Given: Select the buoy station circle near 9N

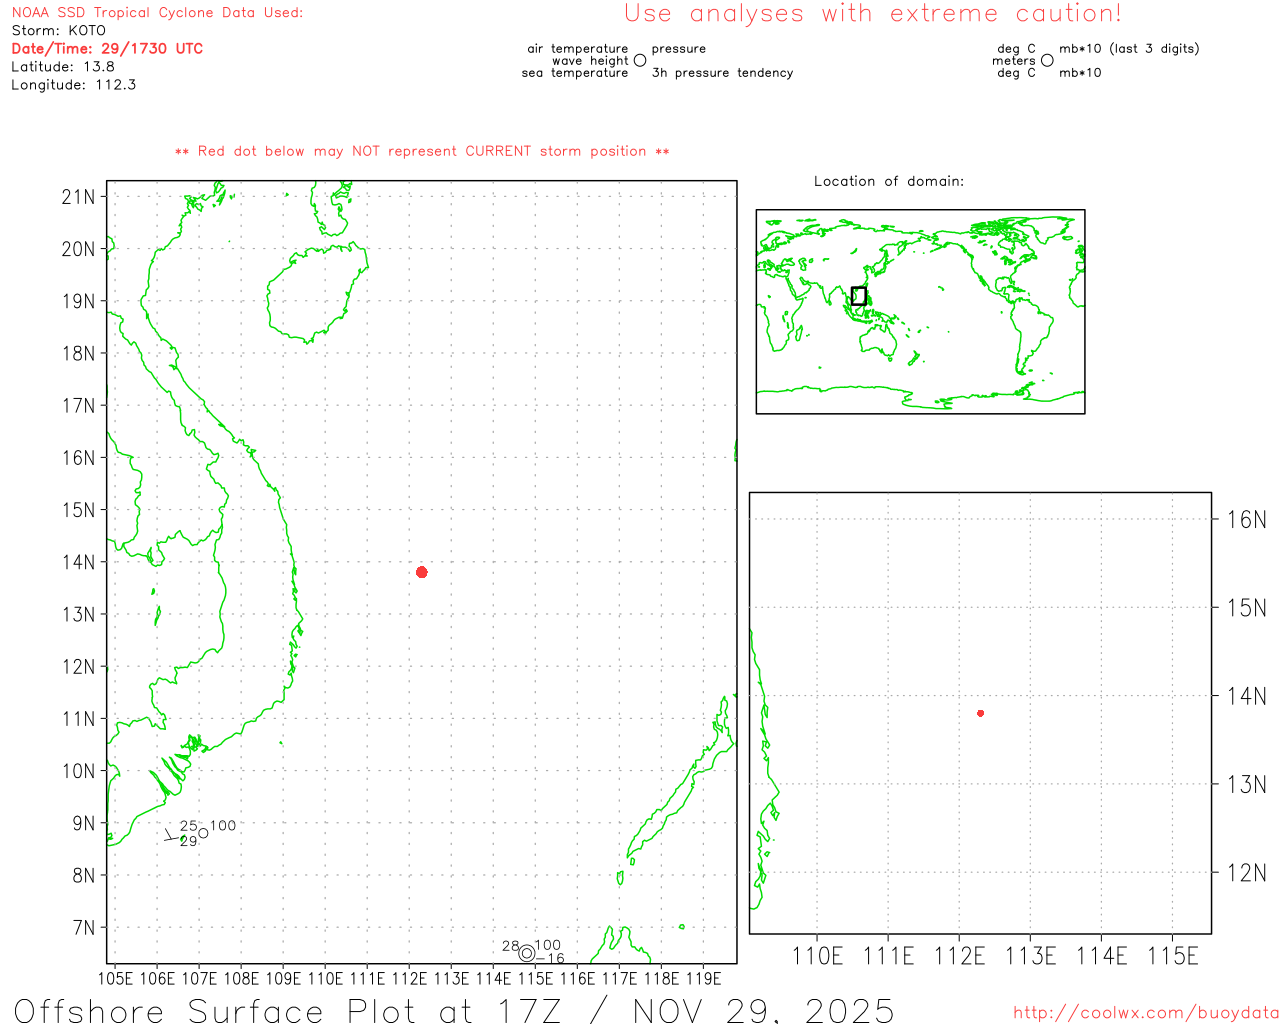Looking at the screenshot, I should click(203, 833).
